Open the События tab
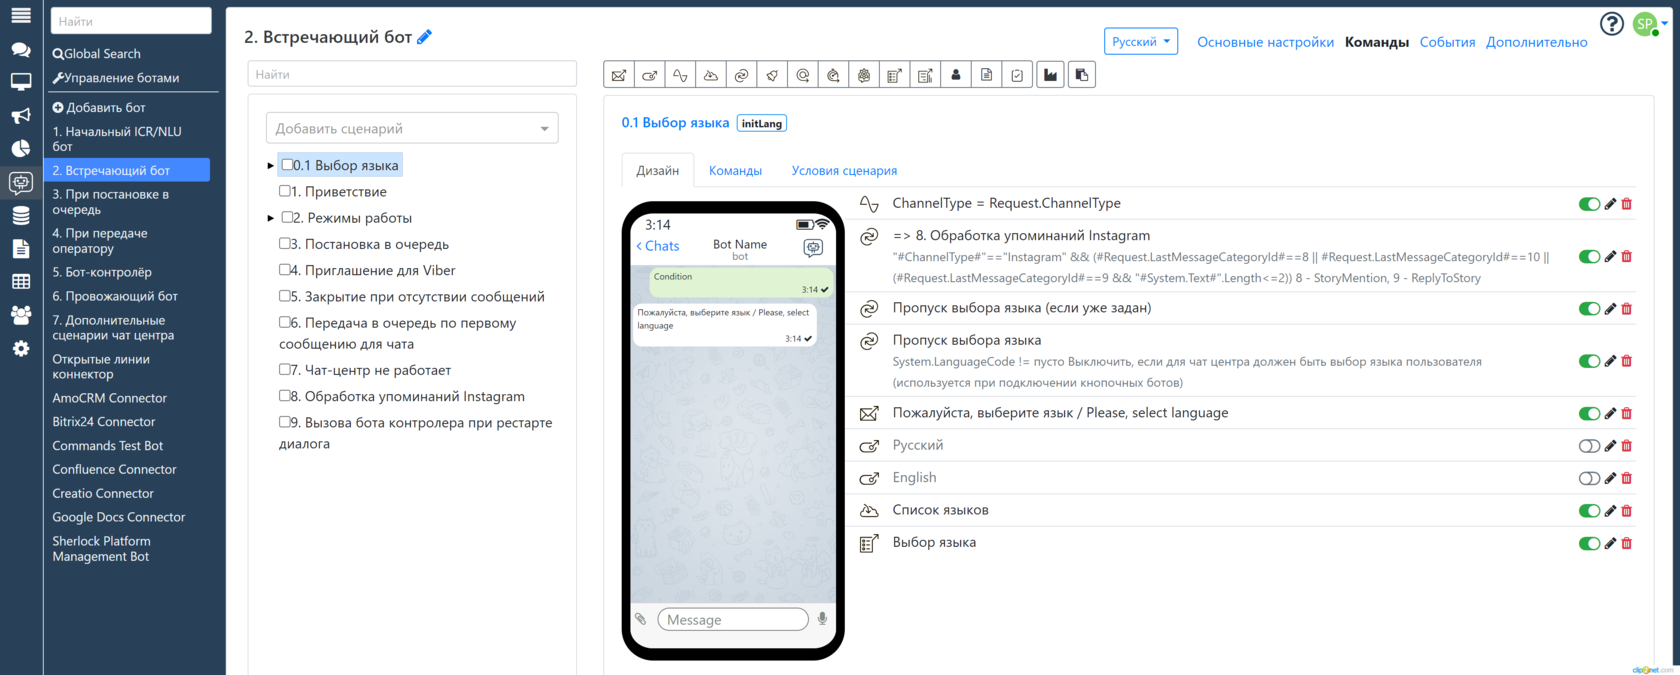Screen dimensions: 1680x675 tap(1447, 42)
